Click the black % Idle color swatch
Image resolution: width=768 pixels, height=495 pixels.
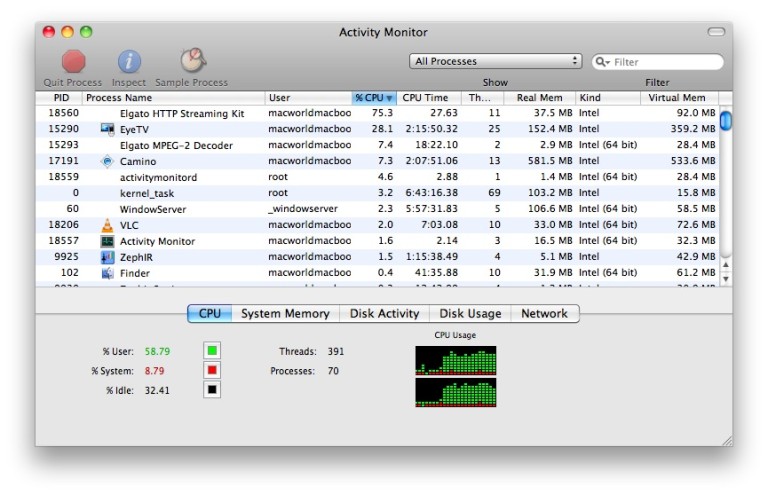[212, 390]
